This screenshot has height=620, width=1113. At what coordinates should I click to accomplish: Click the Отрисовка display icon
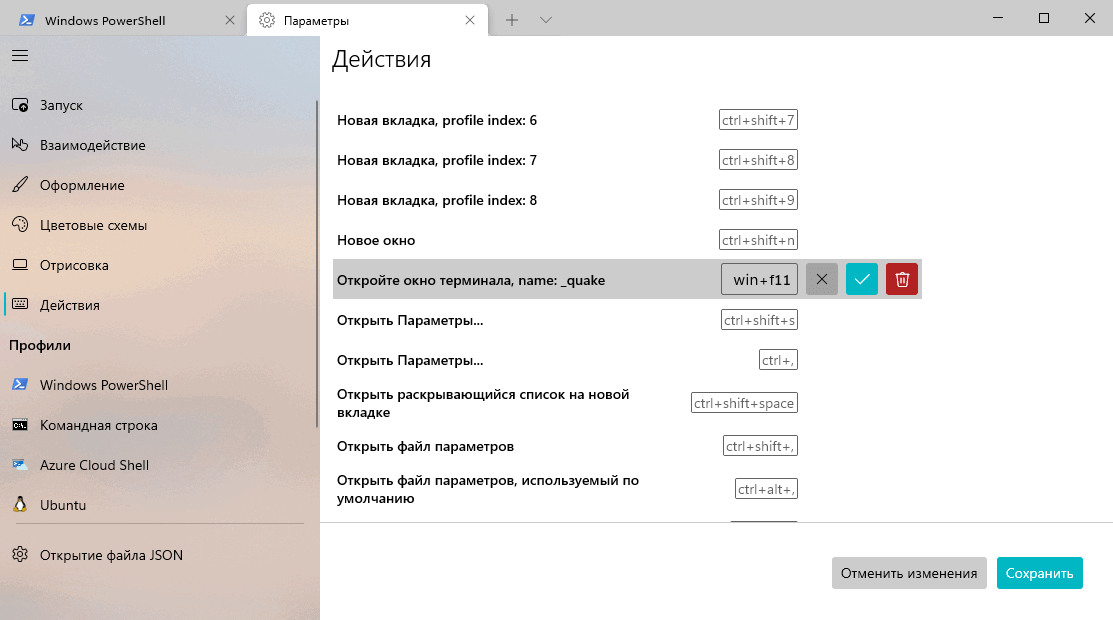[20, 265]
